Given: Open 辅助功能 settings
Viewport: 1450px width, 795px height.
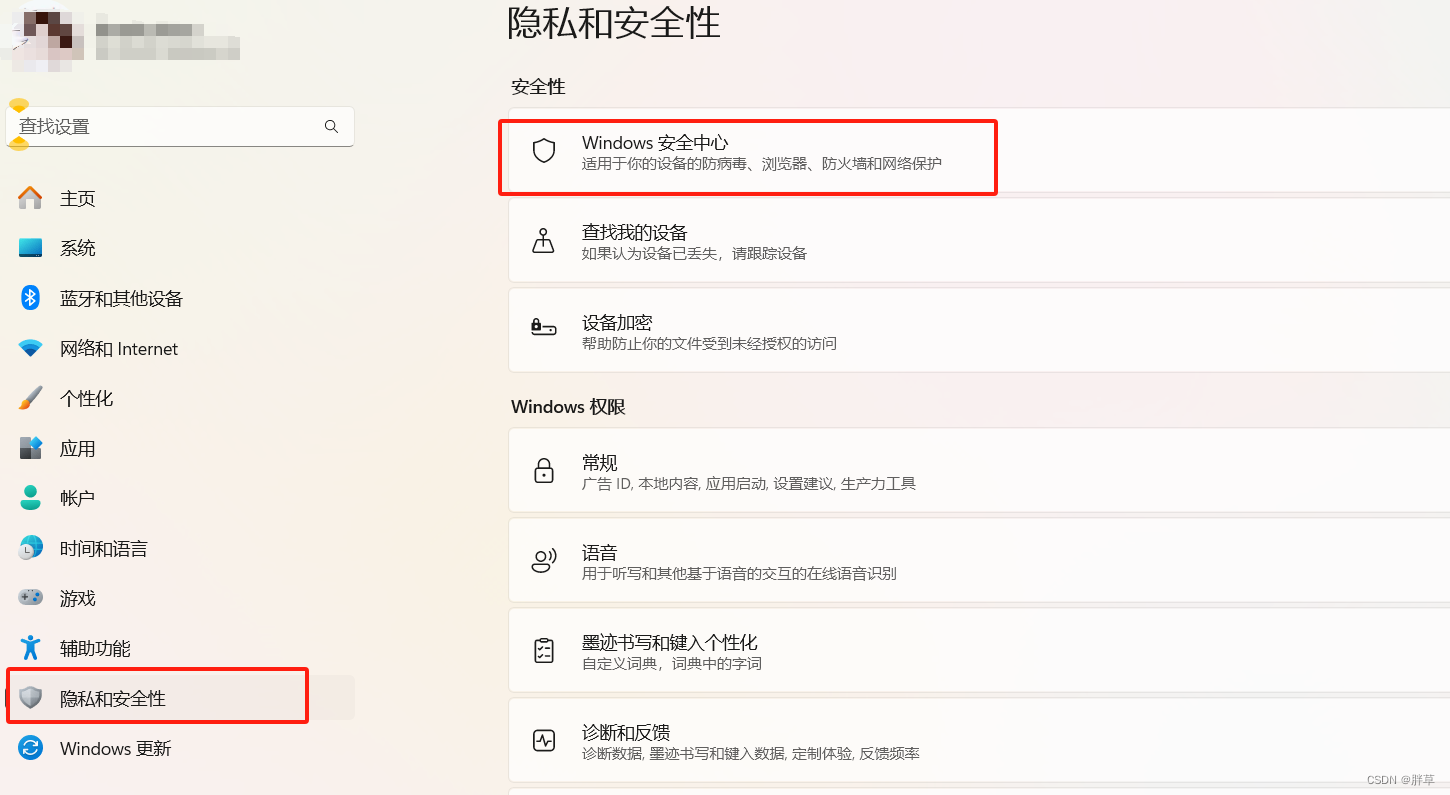Looking at the screenshot, I should (180, 648).
